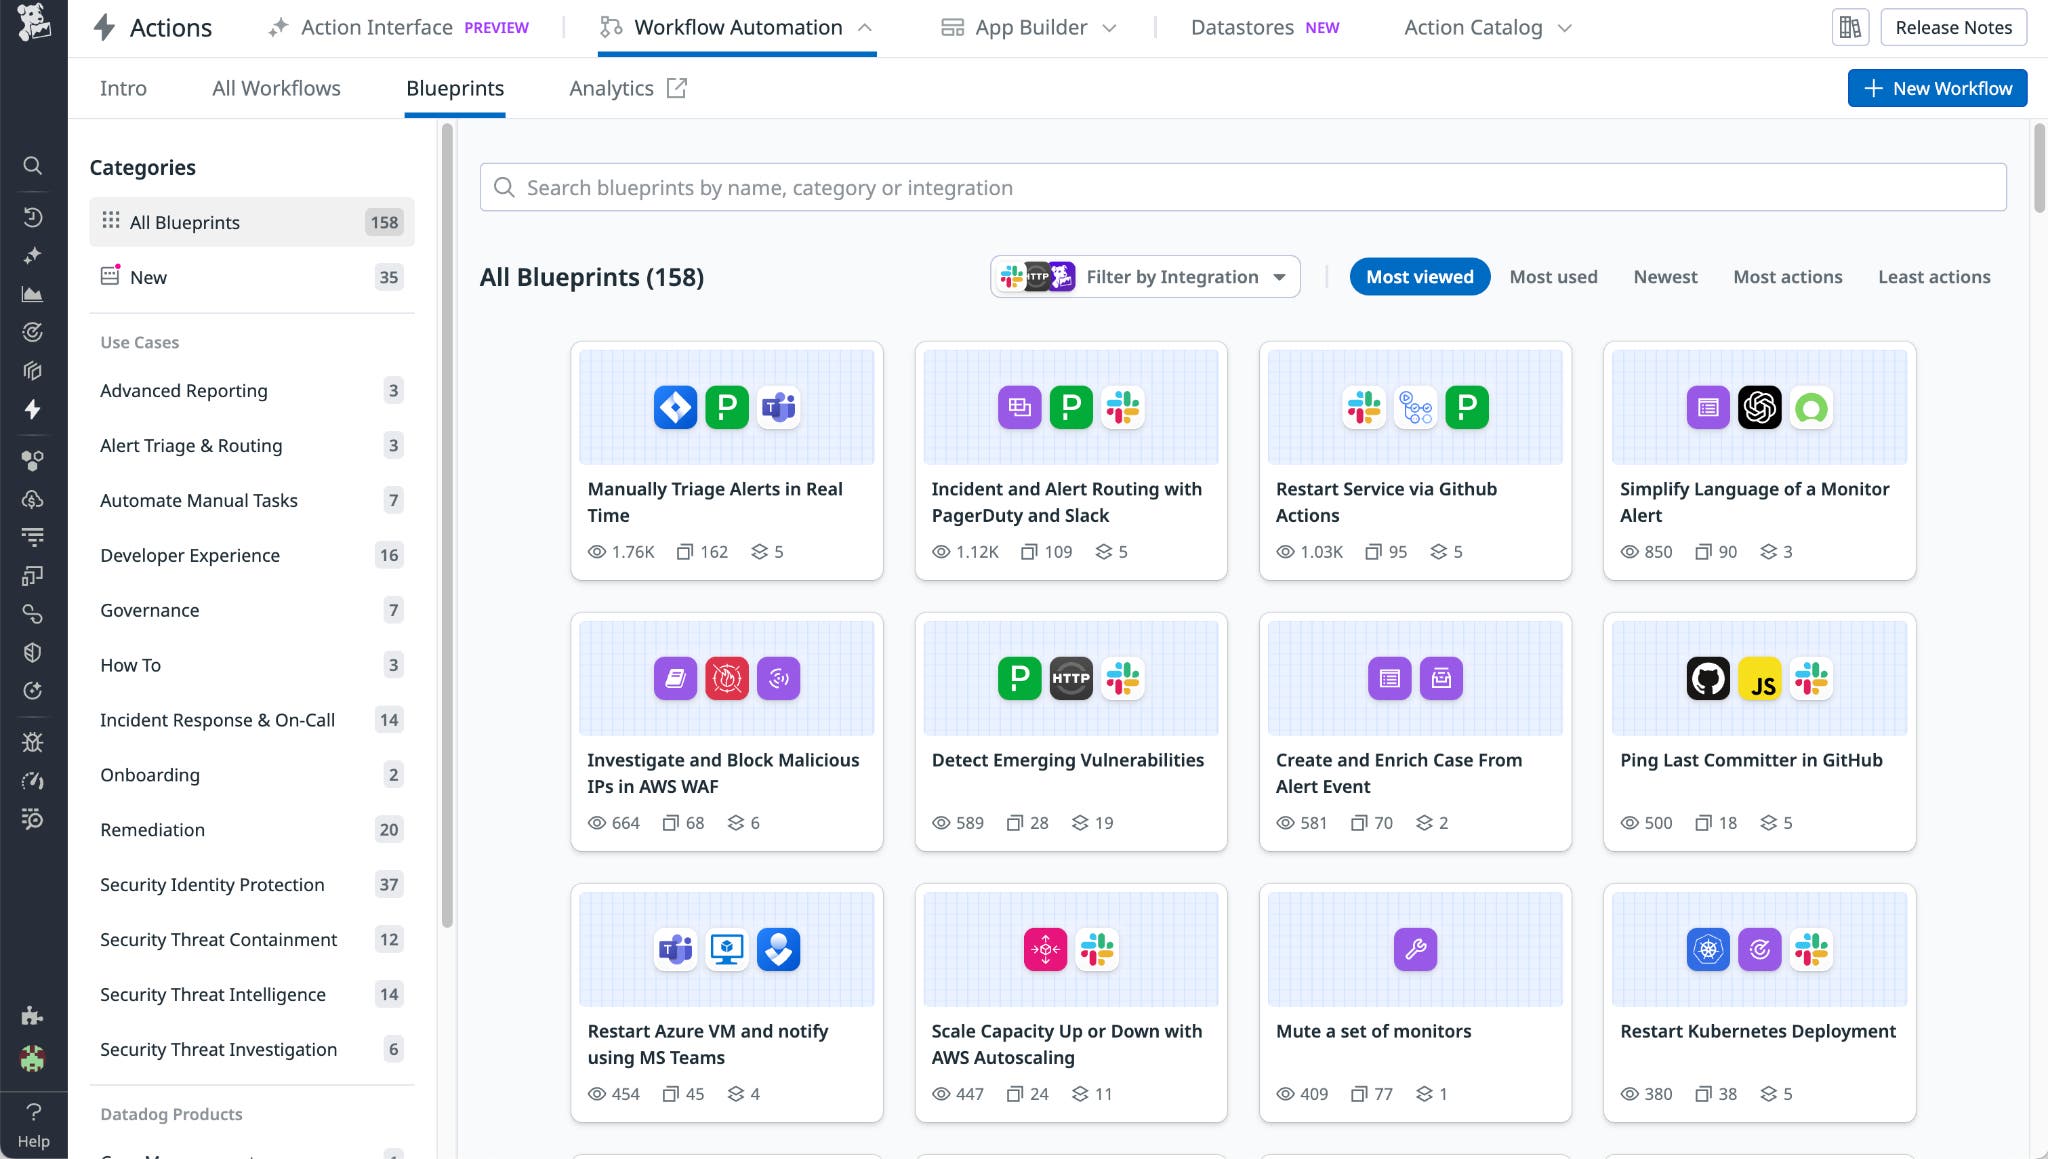Click the Error Tracking bug icon

[33, 741]
